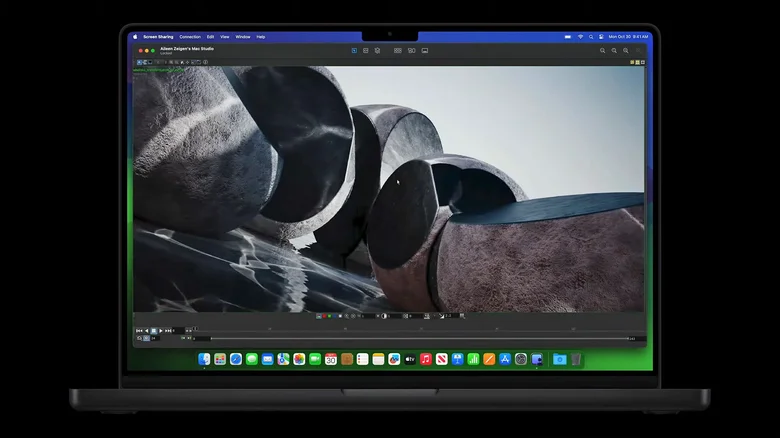
Task: Open the View menu
Action: 225,37
